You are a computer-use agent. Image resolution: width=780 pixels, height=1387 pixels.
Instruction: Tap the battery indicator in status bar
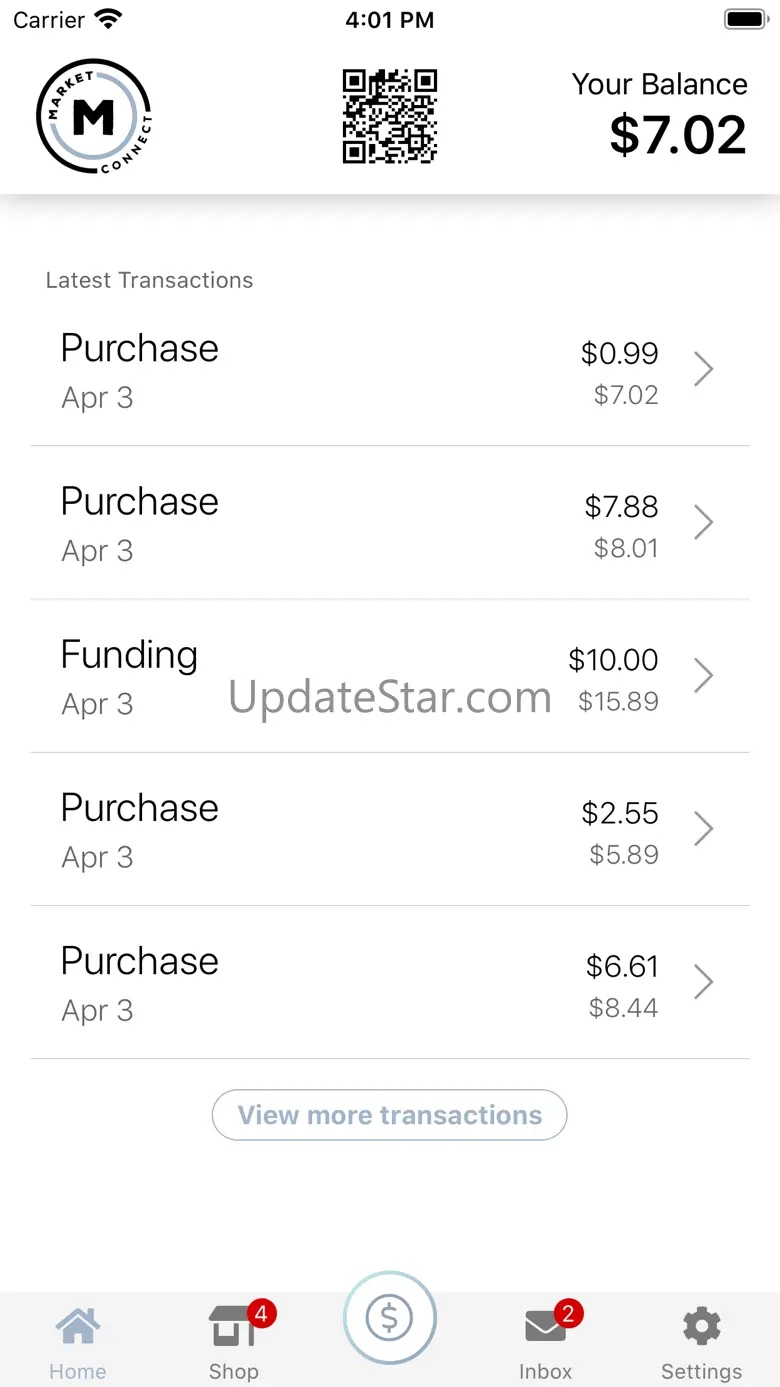coord(744,19)
